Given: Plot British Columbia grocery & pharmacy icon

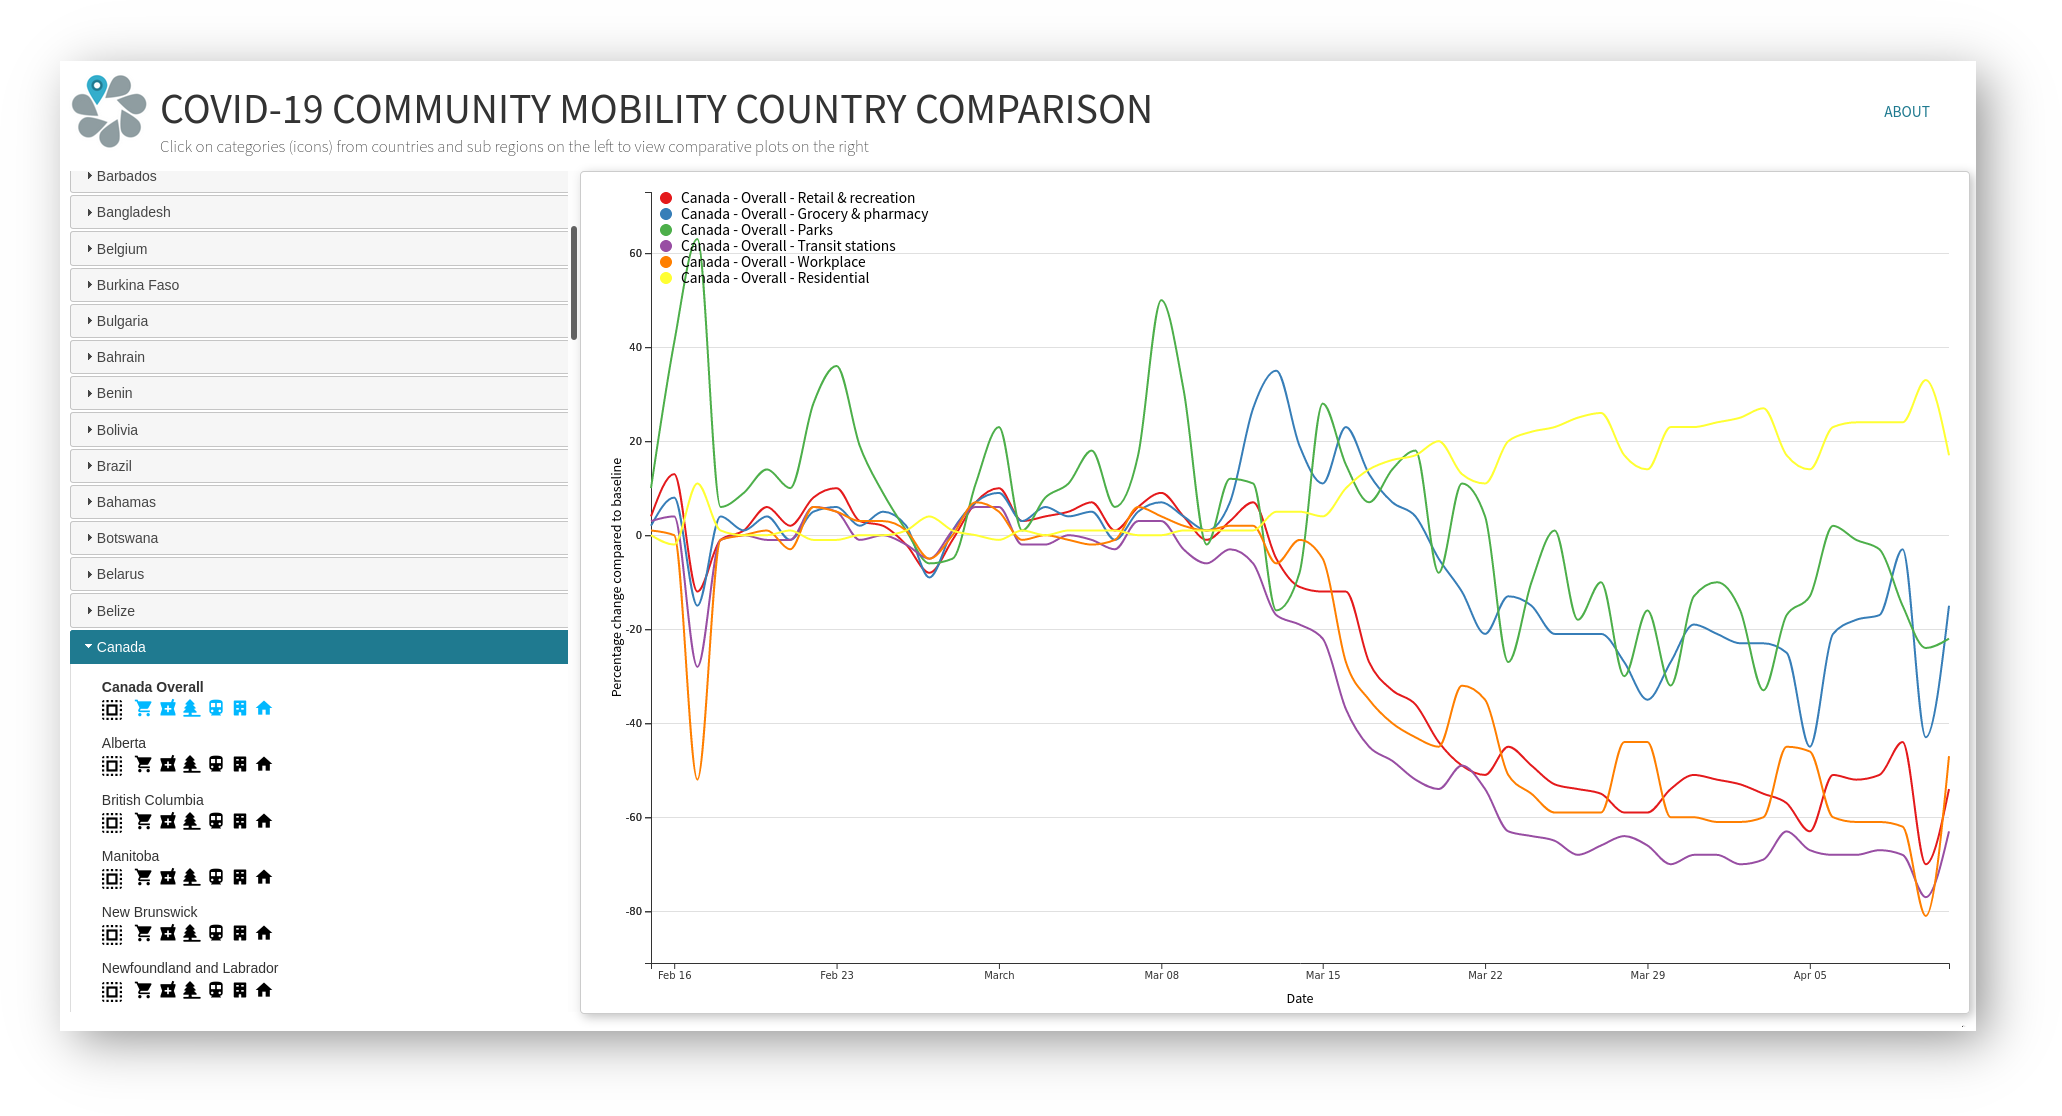Looking at the screenshot, I should pos(168,821).
